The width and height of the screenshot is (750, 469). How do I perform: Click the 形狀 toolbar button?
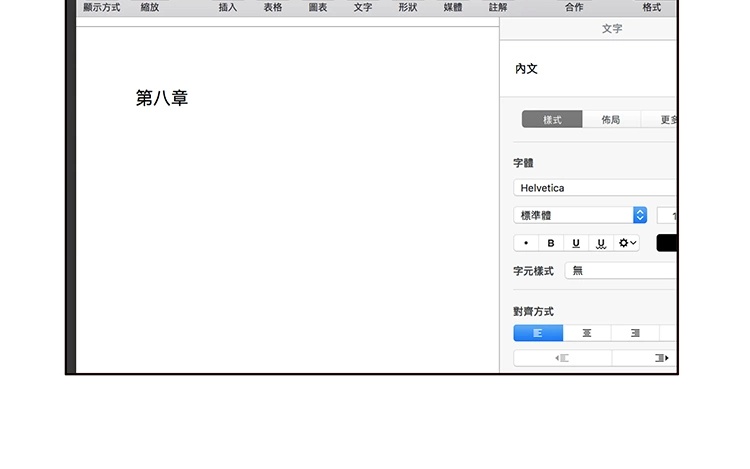pyautogui.click(x=408, y=7)
